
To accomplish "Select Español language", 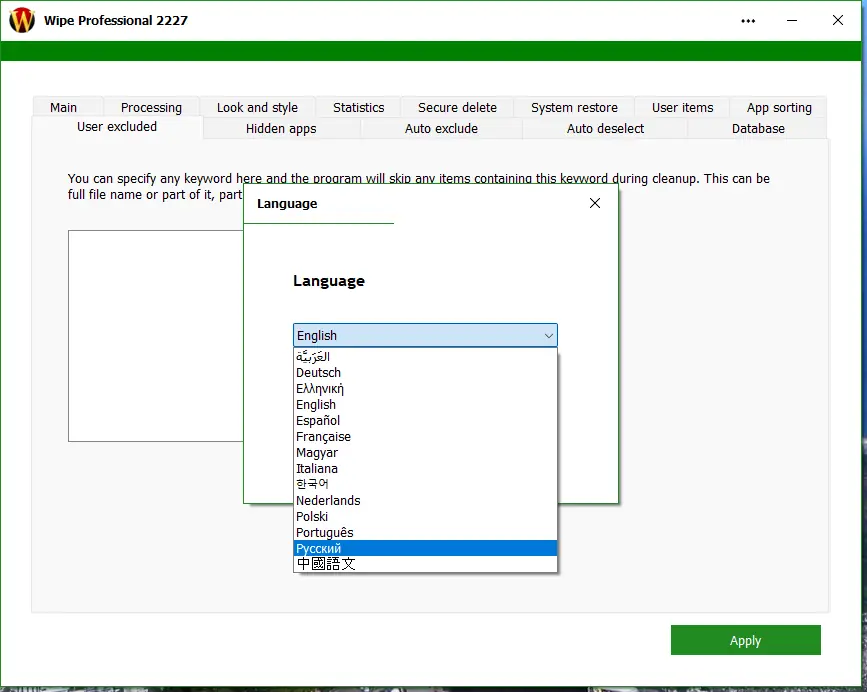I will 425,421.
